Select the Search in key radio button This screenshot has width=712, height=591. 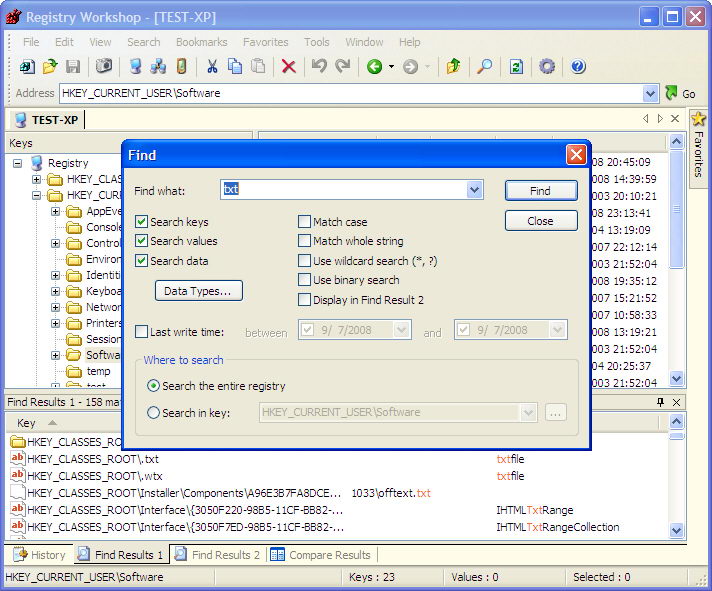coord(153,412)
